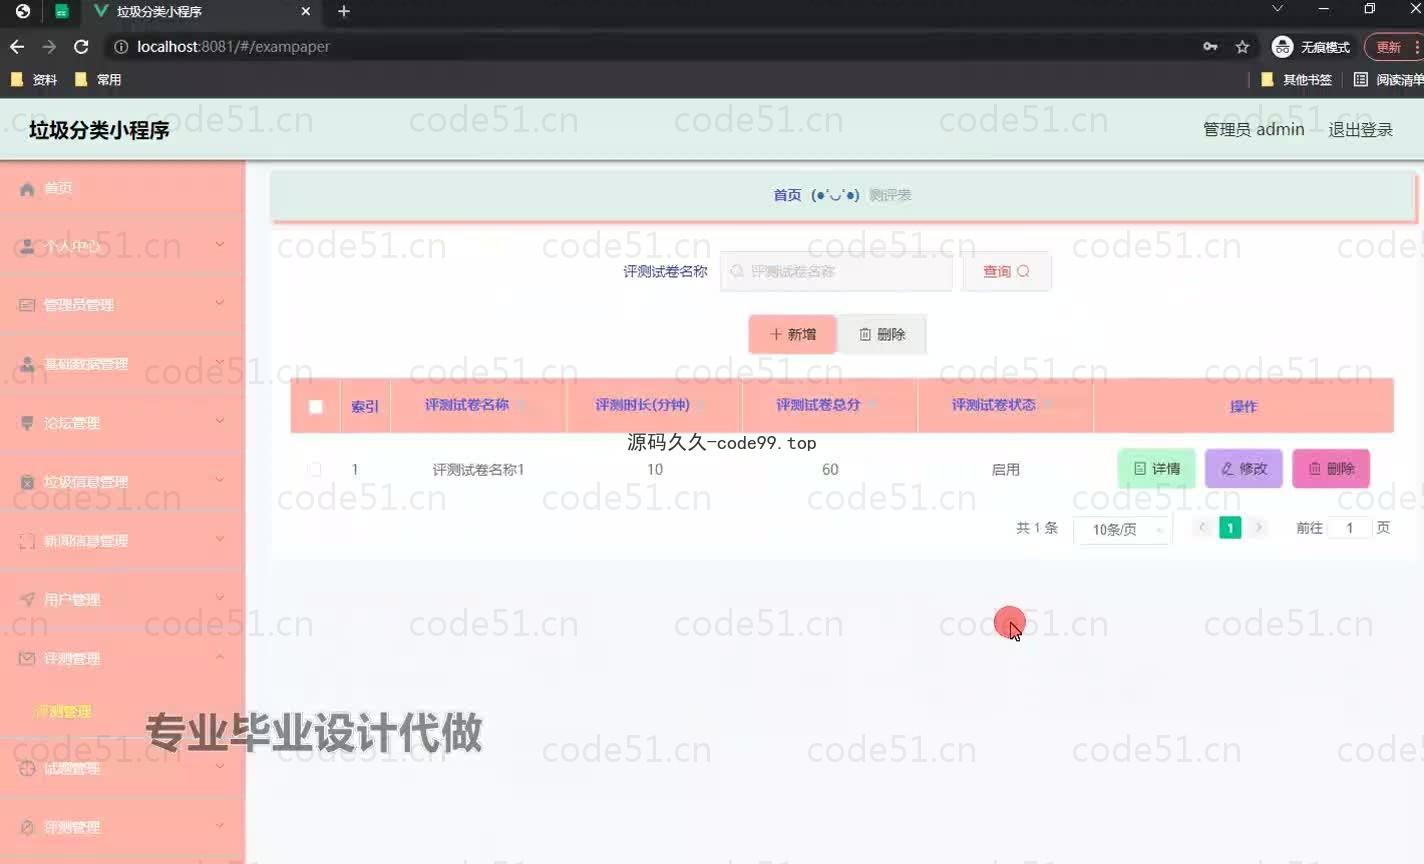Click the pink 删除 button in row 1
1424x864 pixels.
coord(1331,469)
